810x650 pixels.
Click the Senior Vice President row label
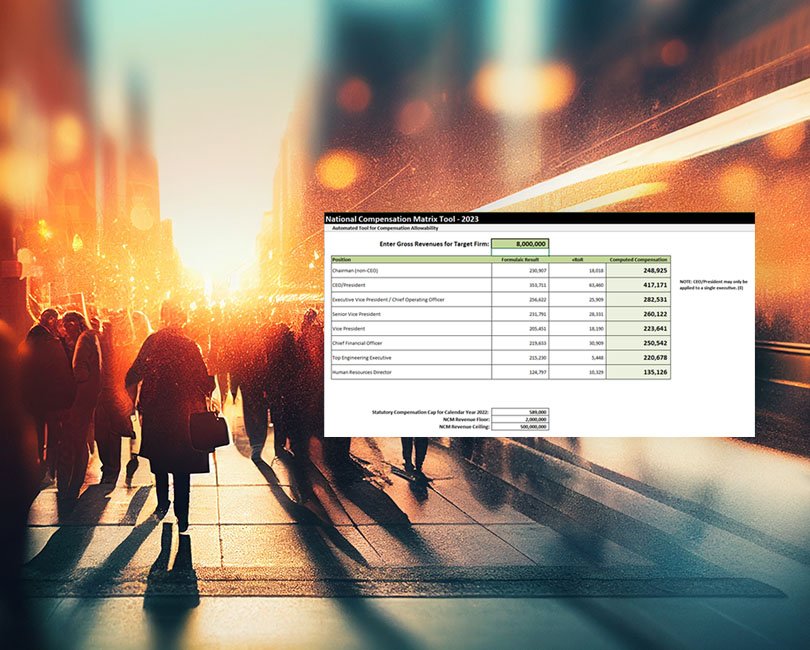pyautogui.click(x=411, y=314)
